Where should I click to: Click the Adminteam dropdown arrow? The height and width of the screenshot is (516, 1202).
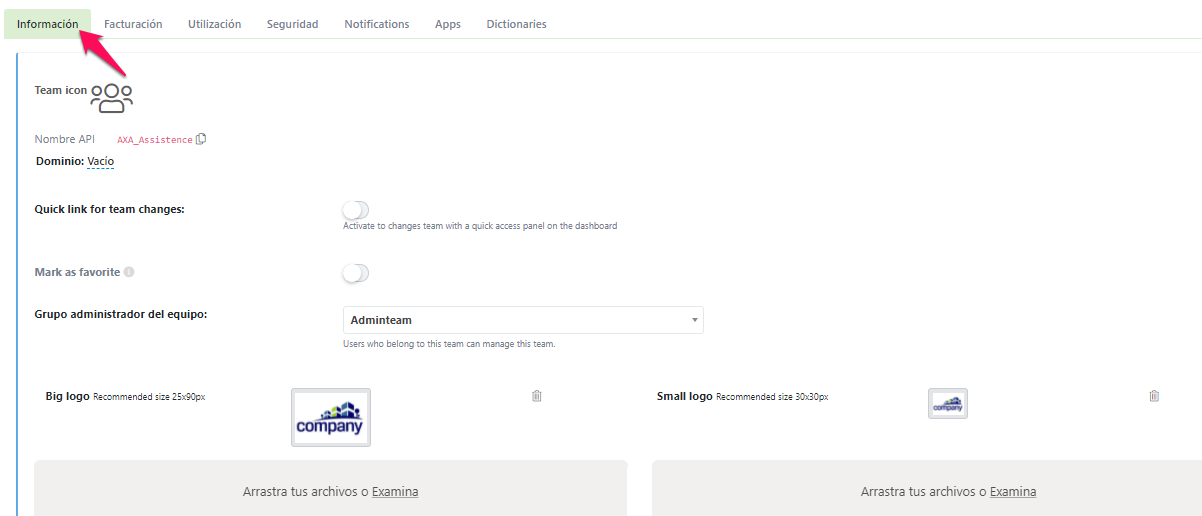(x=694, y=320)
